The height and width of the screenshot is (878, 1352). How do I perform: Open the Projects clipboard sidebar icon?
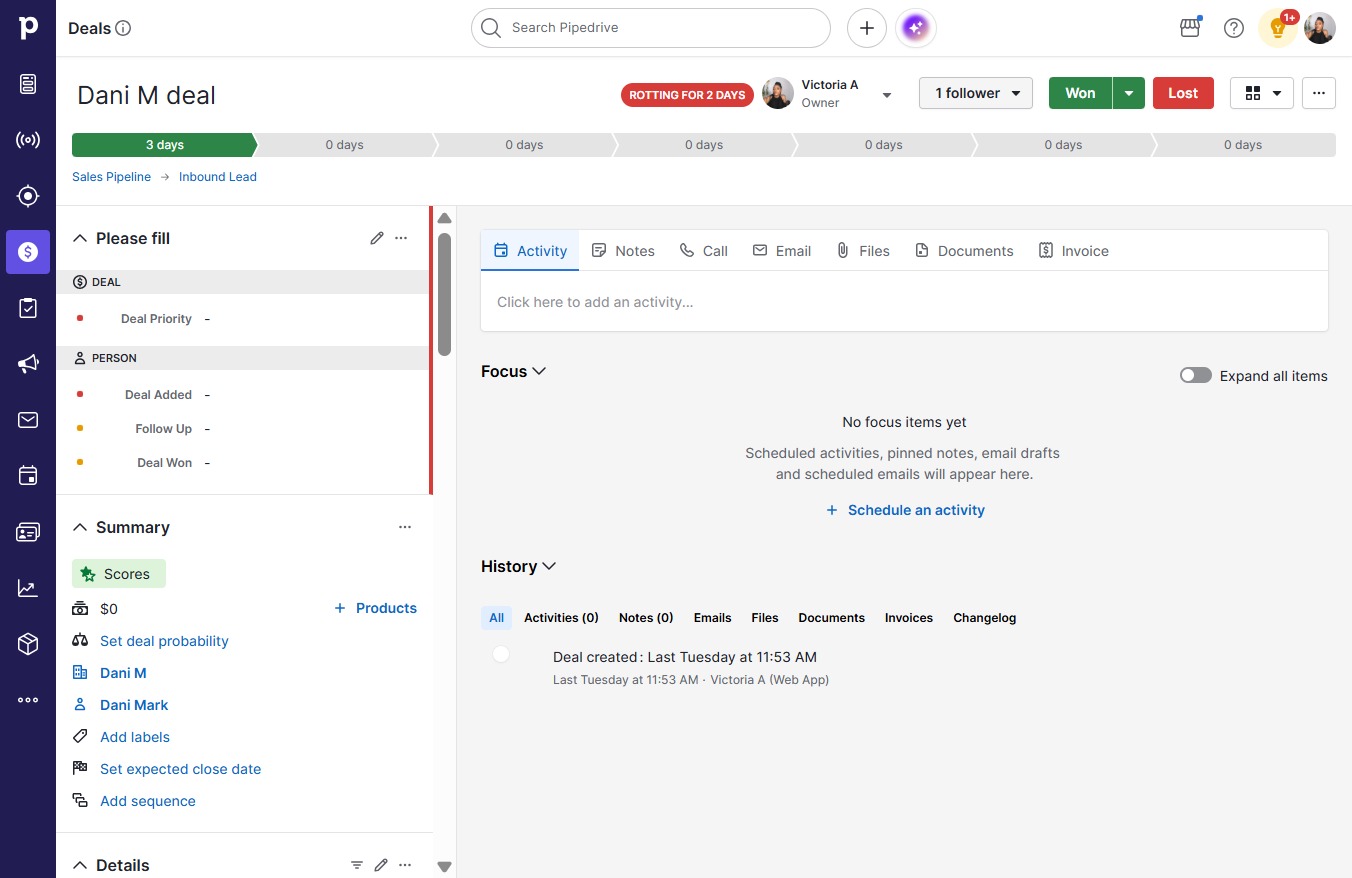tap(28, 308)
